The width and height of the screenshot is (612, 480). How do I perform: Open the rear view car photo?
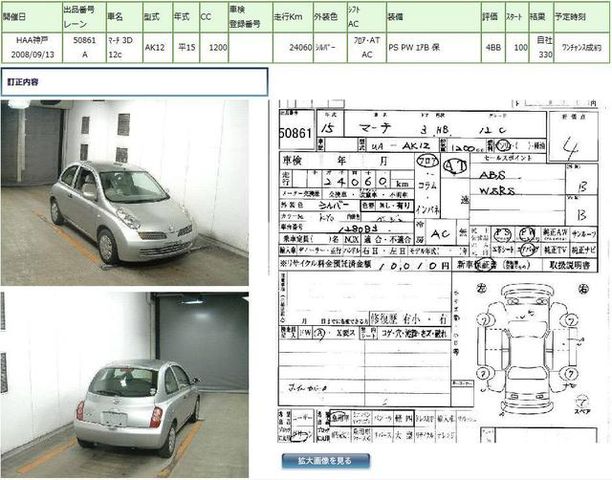point(125,385)
